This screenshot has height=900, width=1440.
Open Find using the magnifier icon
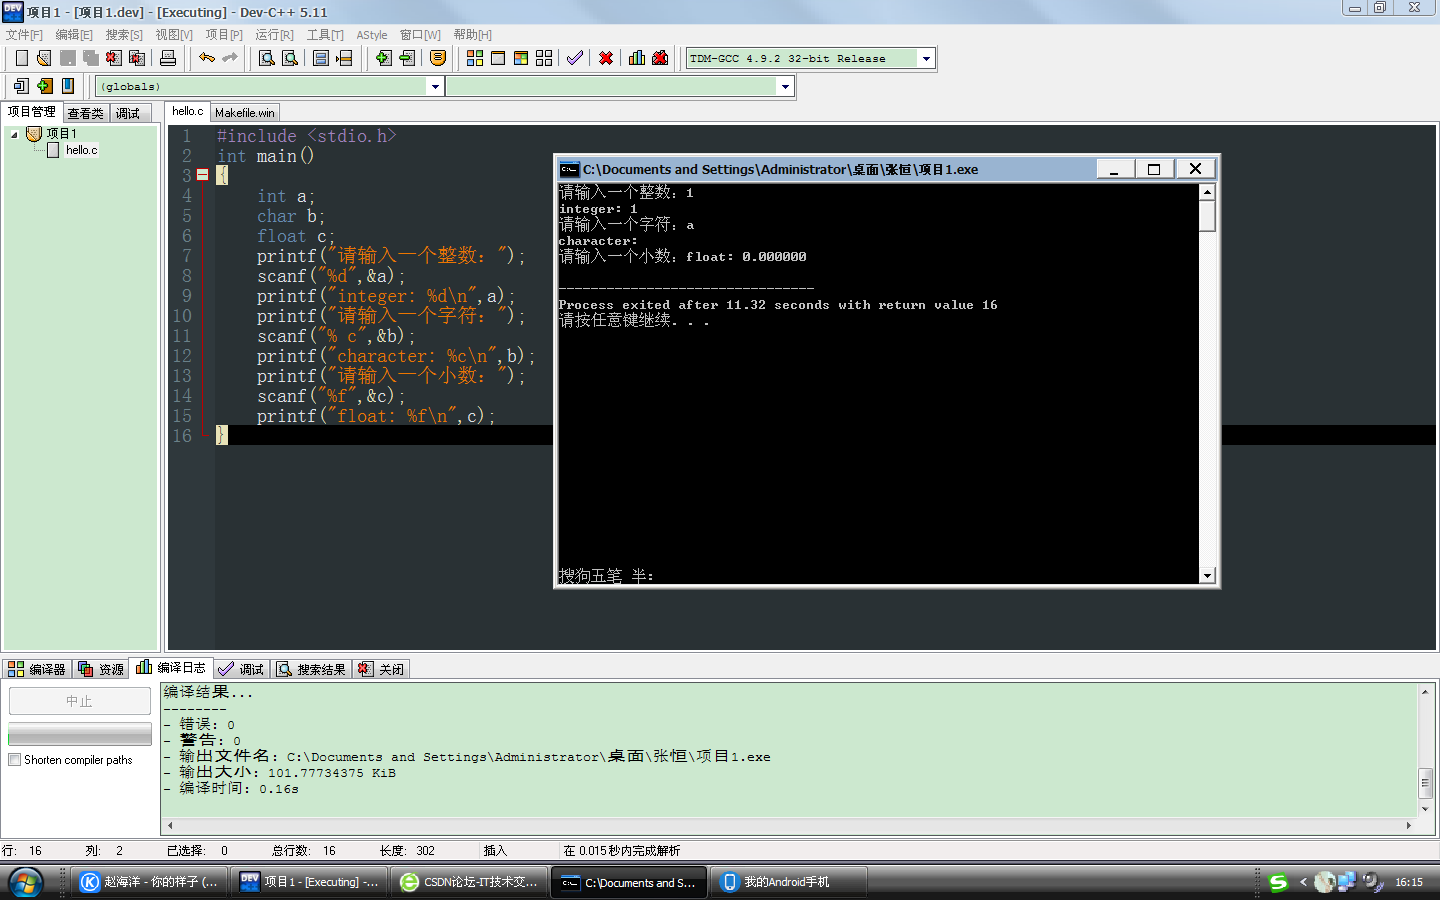pyautogui.click(x=267, y=58)
